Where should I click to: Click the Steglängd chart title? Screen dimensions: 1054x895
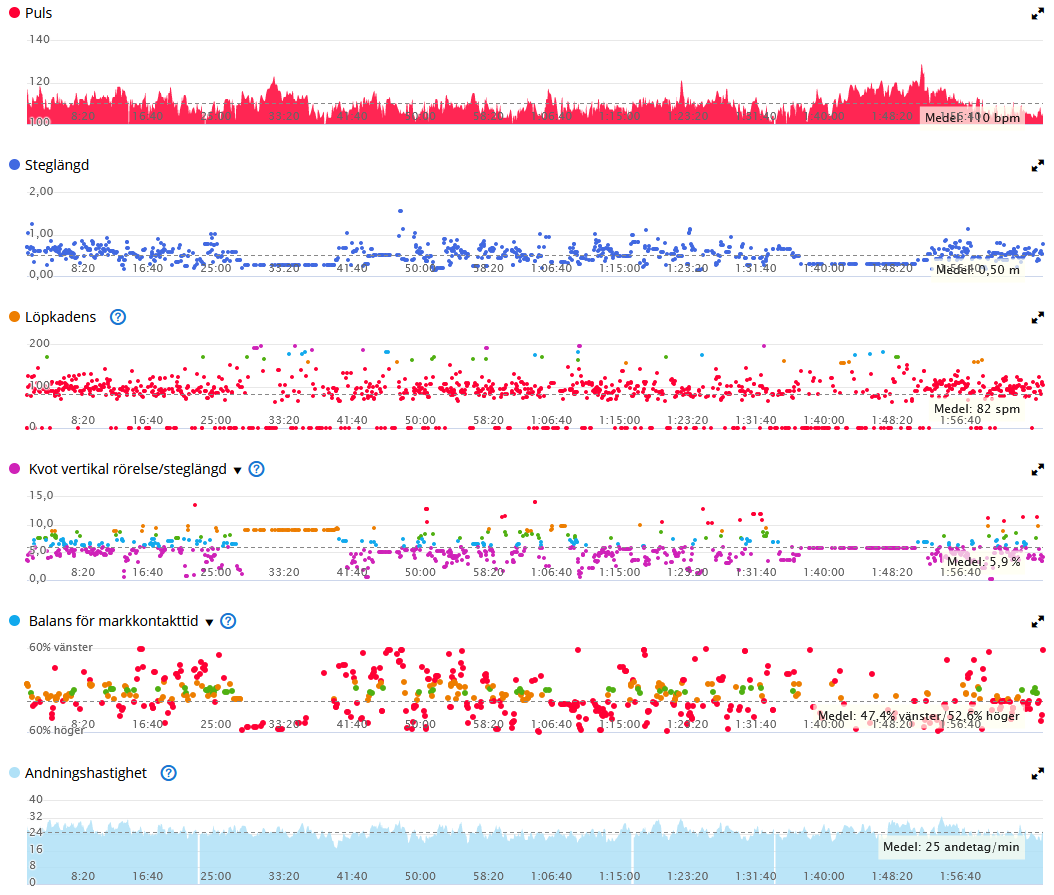(x=57, y=165)
